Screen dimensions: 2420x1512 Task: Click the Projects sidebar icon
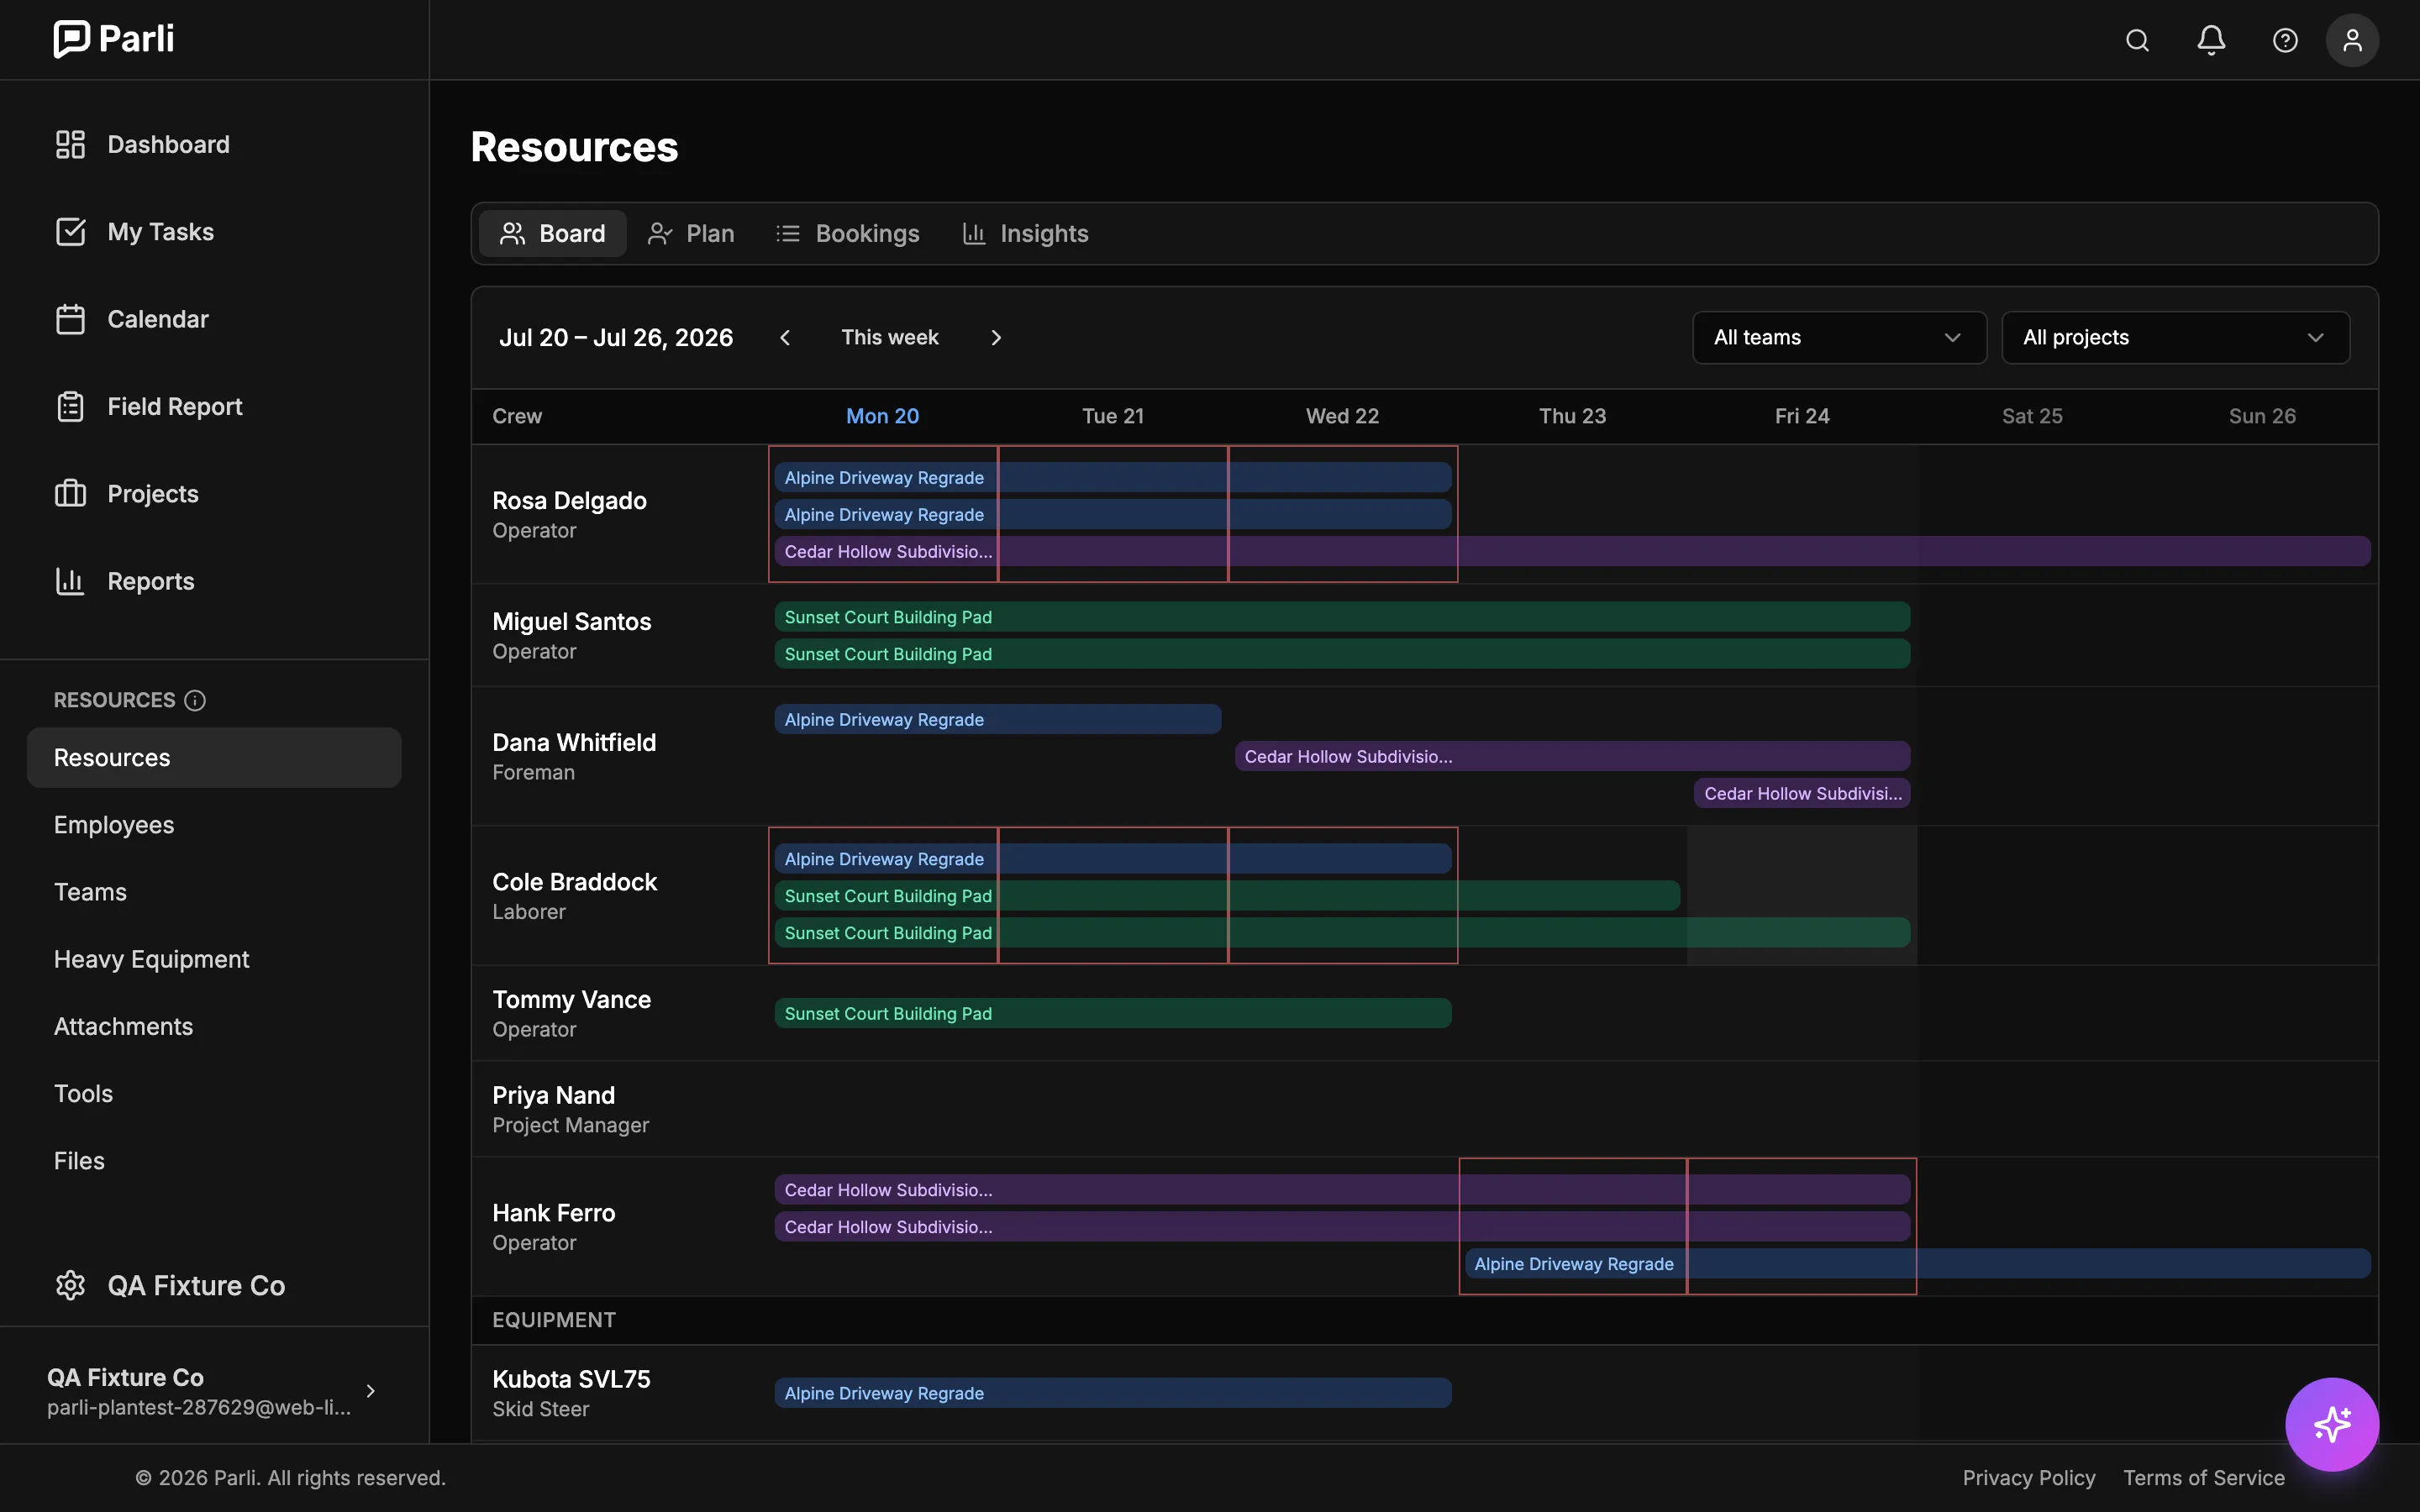click(70, 493)
